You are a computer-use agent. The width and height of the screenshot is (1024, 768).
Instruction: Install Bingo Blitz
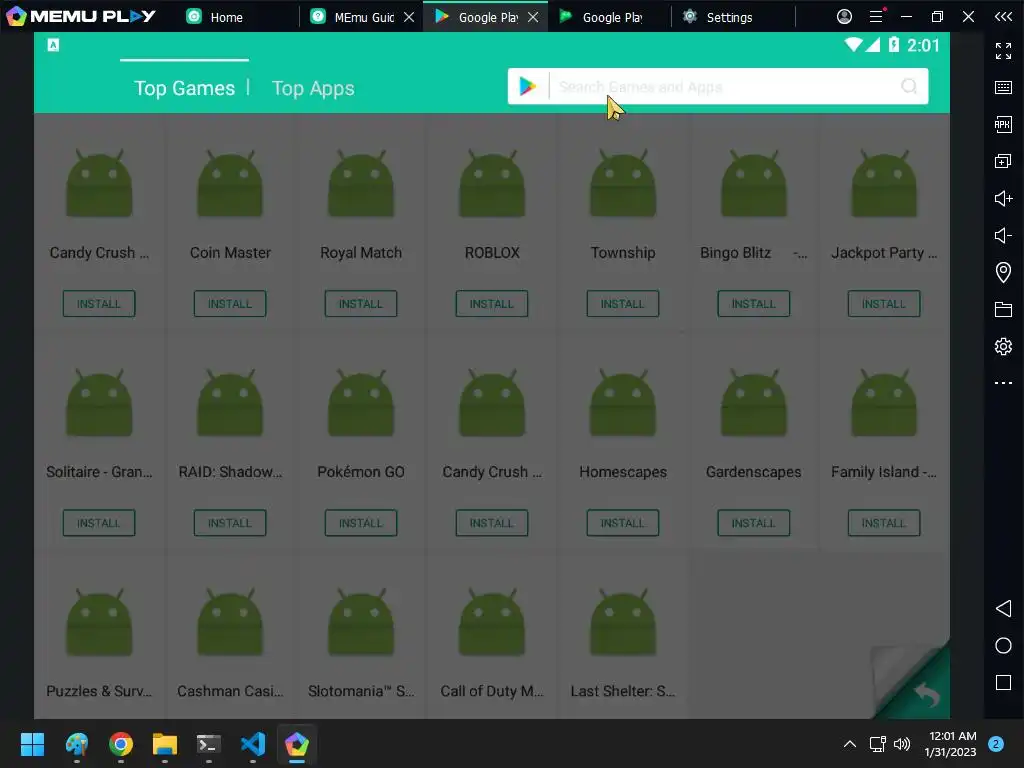[754, 304]
